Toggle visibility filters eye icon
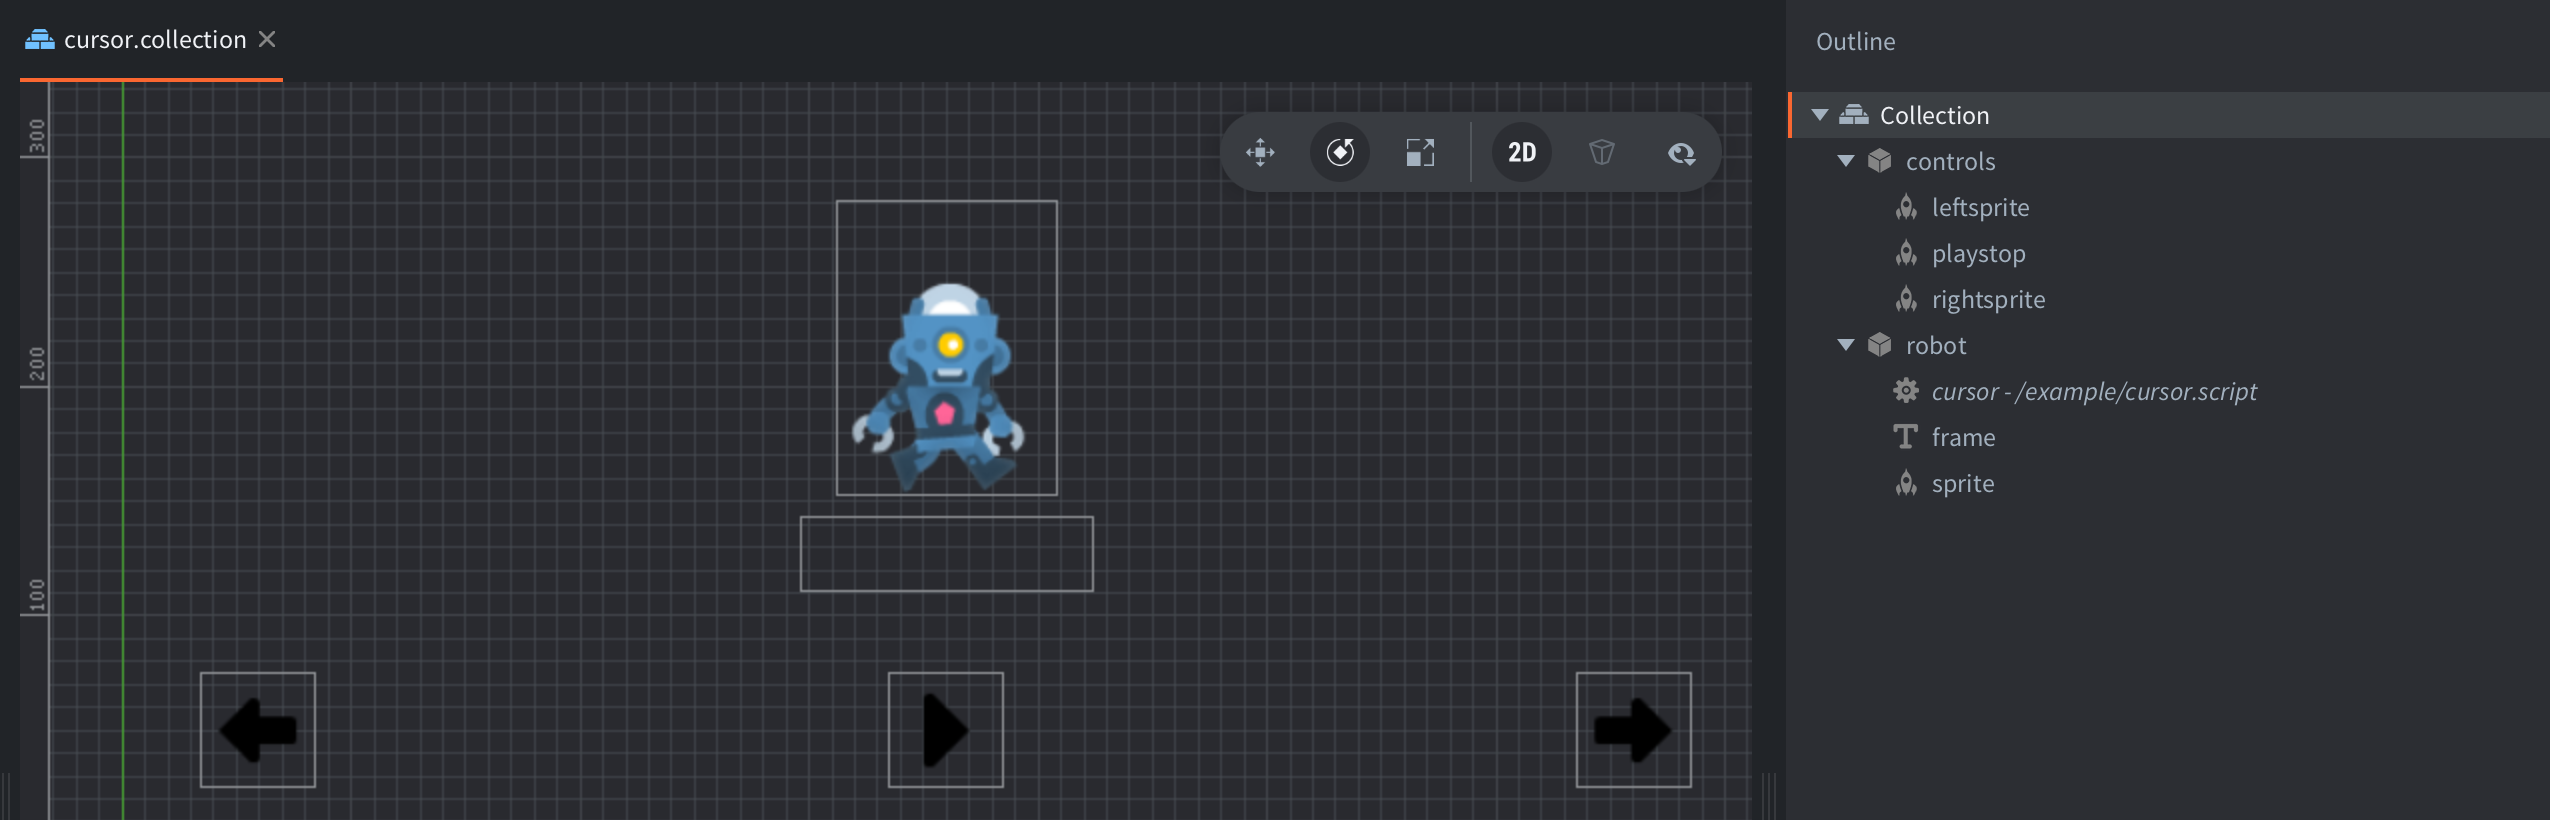This screenshot has width=2550, height=820. 1681,153
